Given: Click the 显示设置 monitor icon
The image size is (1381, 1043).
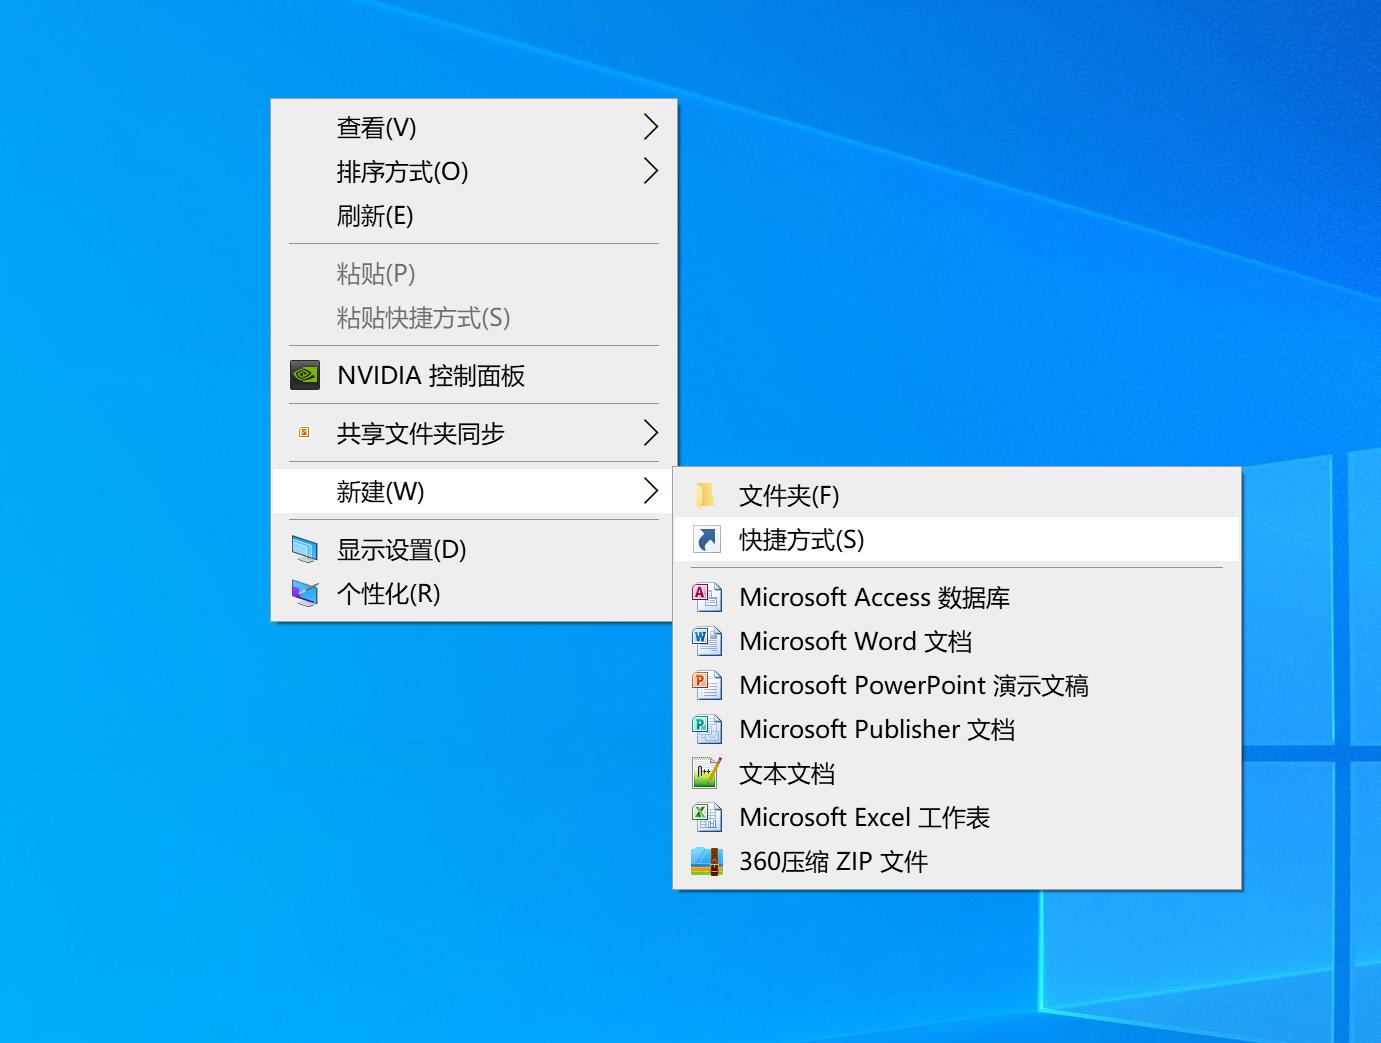Looking at the screenshot, I should click(304, 549).
